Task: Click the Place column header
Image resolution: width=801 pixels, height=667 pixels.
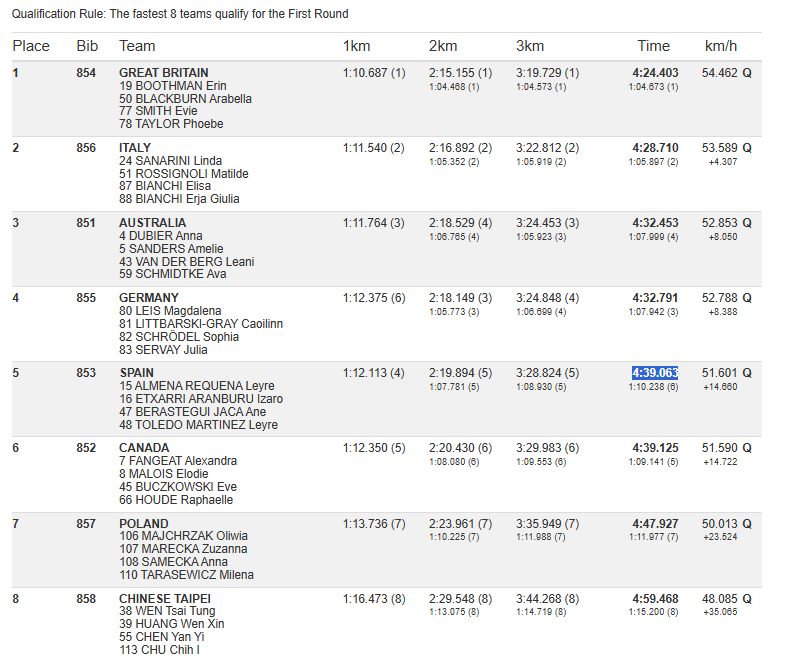Action: click(x=31, y=46)
